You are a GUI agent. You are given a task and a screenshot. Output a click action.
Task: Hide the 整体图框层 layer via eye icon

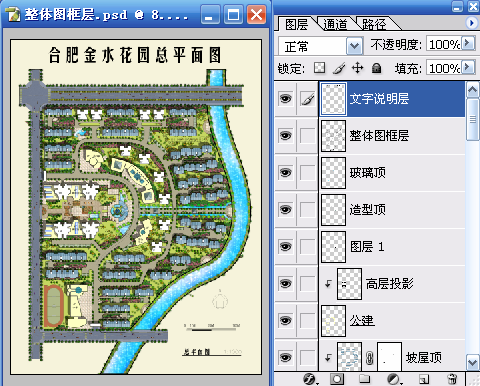(x=285, y=136)
